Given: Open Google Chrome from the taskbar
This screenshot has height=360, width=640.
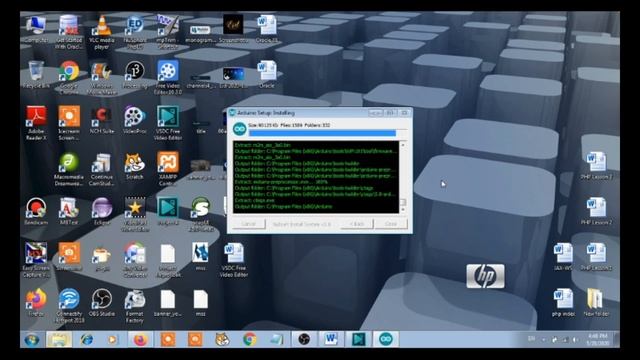Looking at the screenshot, I should [249, 340].
